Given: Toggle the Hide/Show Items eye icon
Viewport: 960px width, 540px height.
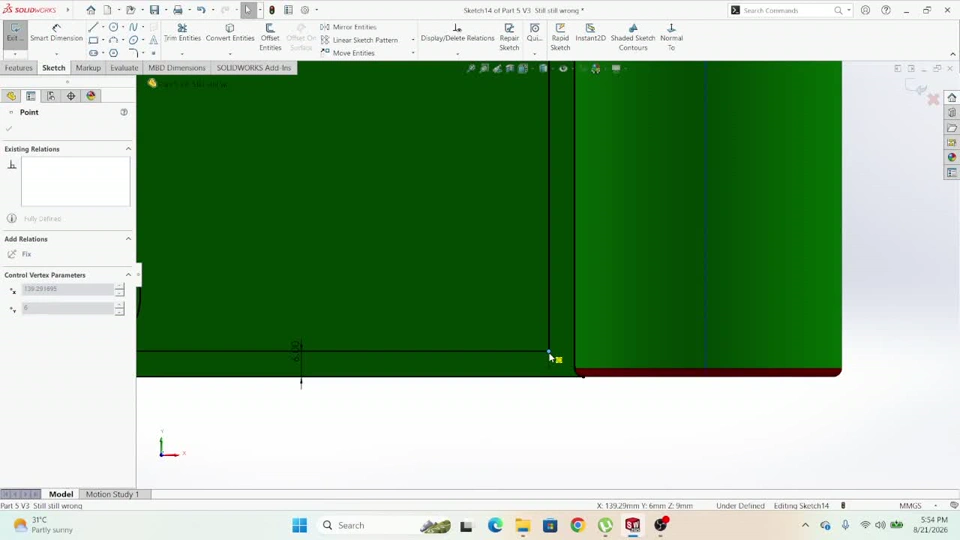Looking at the screenshot, I should click(563, 69).
